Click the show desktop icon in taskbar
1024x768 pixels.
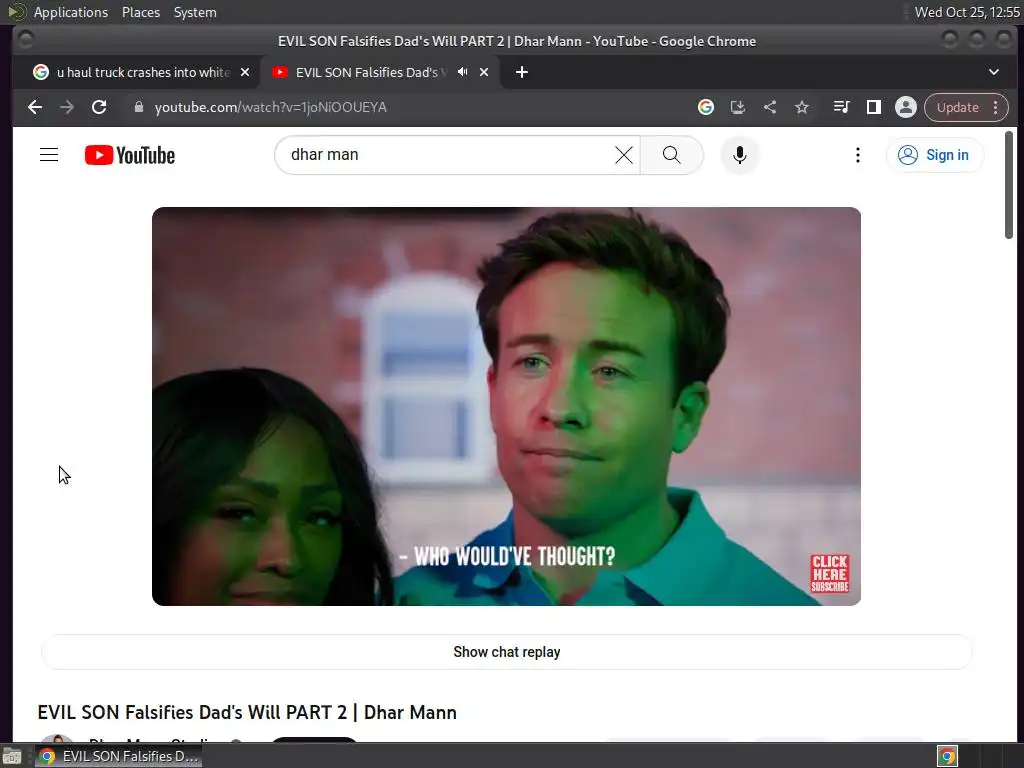click(x=12, y=756)
